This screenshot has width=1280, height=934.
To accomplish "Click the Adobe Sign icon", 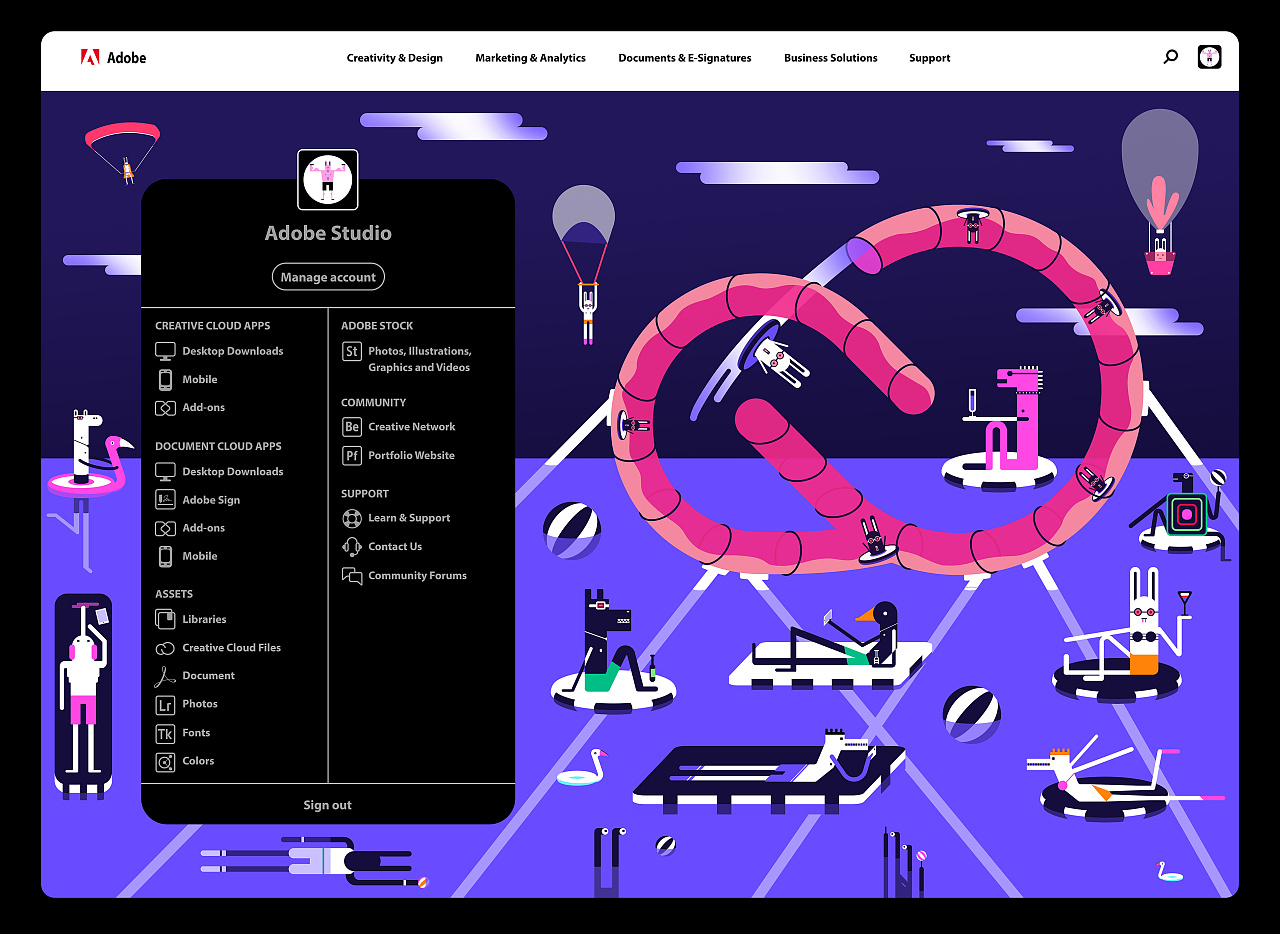I will 165,500.
